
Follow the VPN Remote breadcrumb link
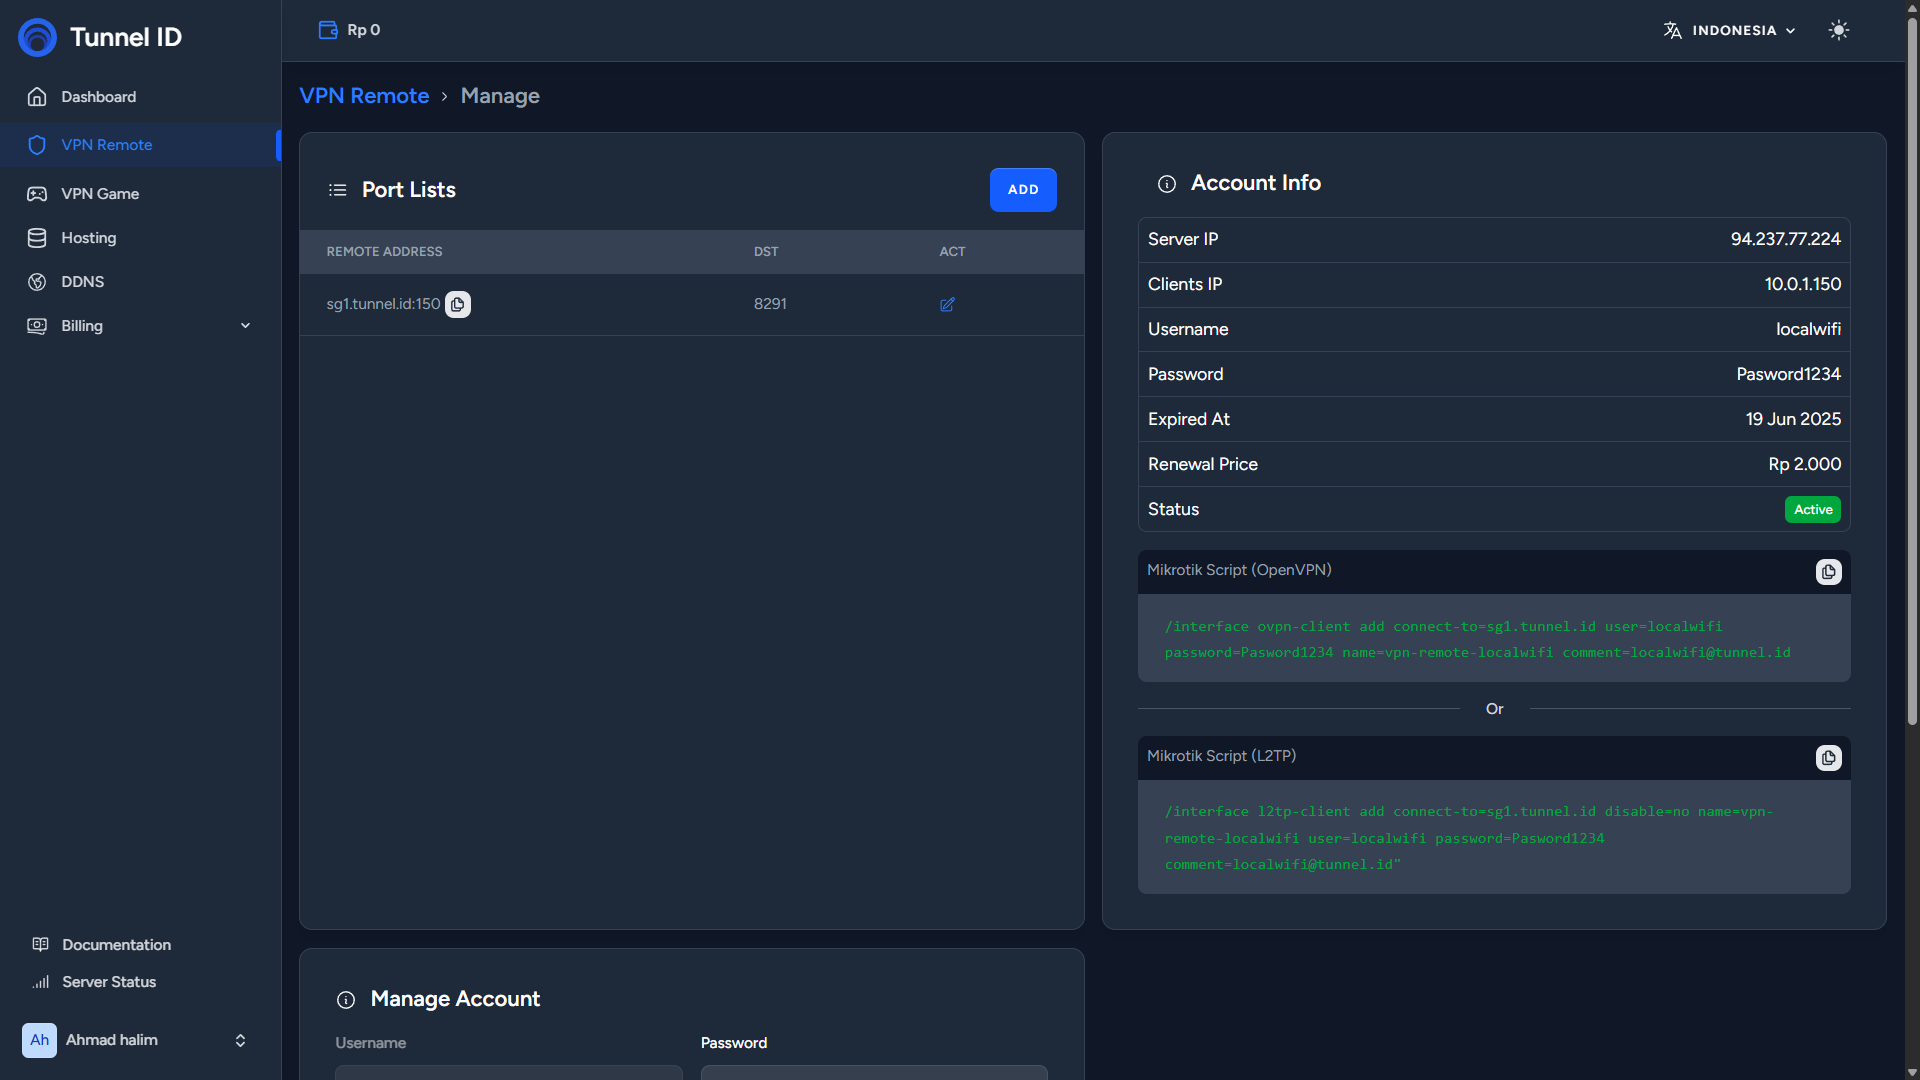coord(364,96)
